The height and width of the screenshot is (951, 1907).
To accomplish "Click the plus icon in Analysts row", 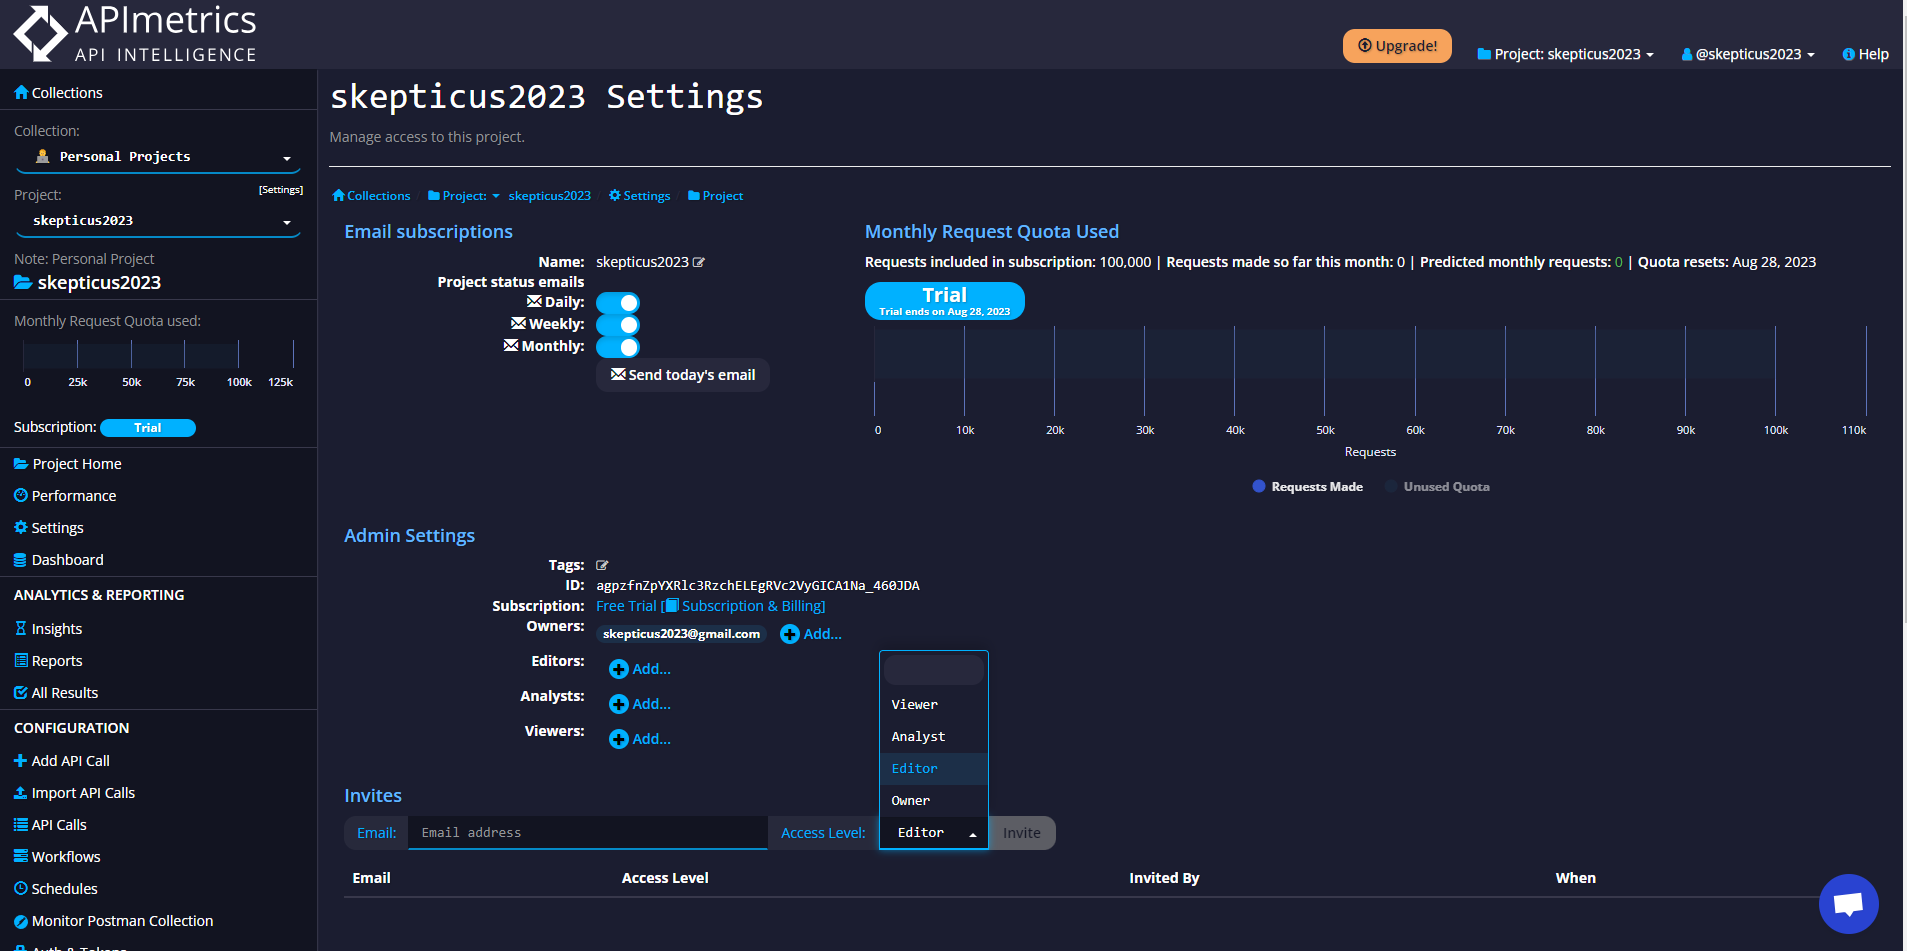I will [619, 704].
